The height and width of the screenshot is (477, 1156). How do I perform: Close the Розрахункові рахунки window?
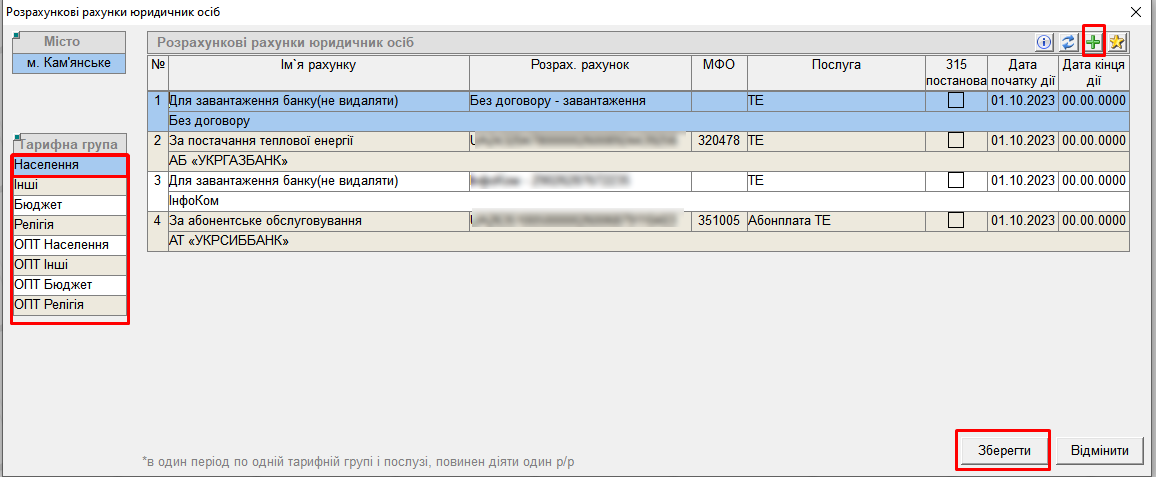[1135, 12]
